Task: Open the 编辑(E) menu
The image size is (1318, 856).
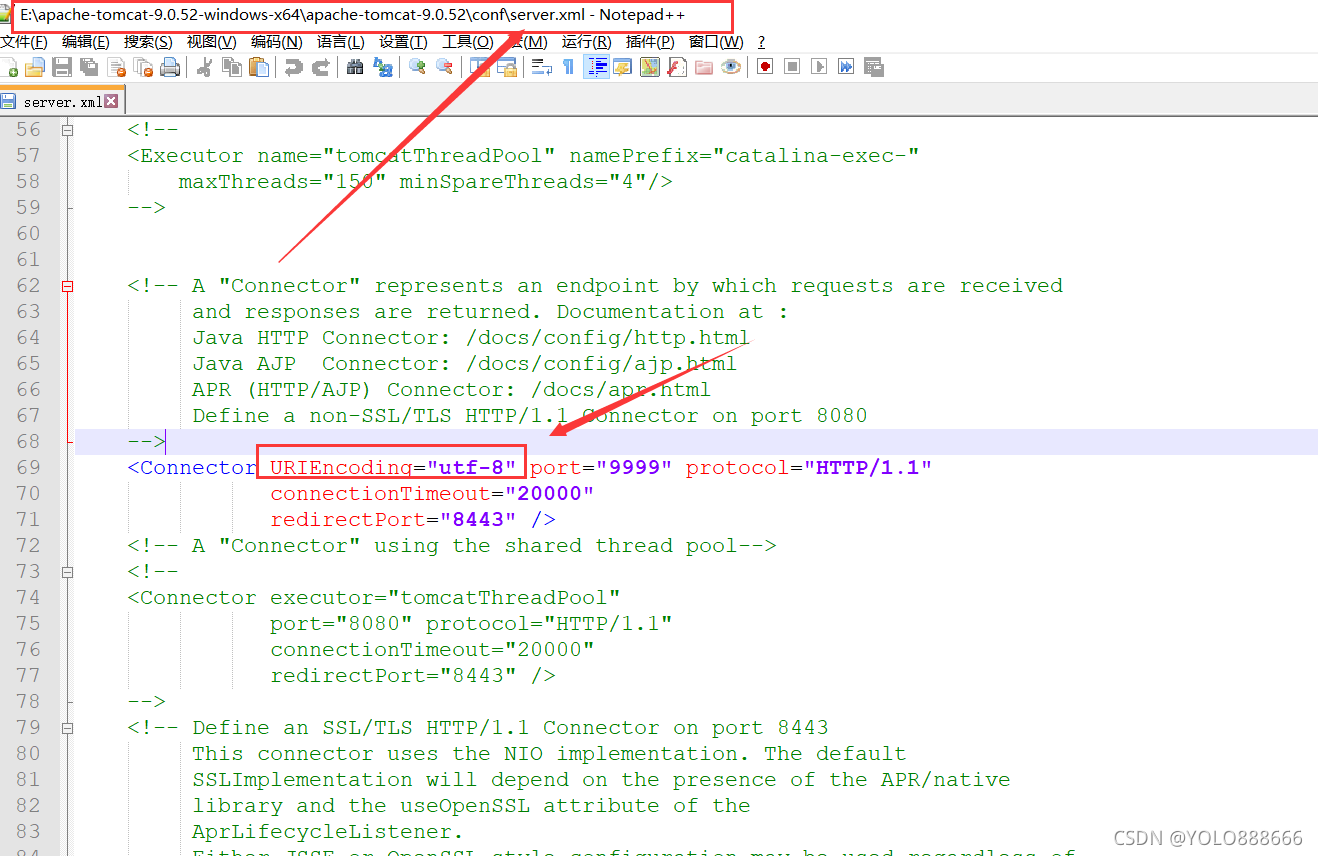Action: pyautogui.click(x=86, y=42)
